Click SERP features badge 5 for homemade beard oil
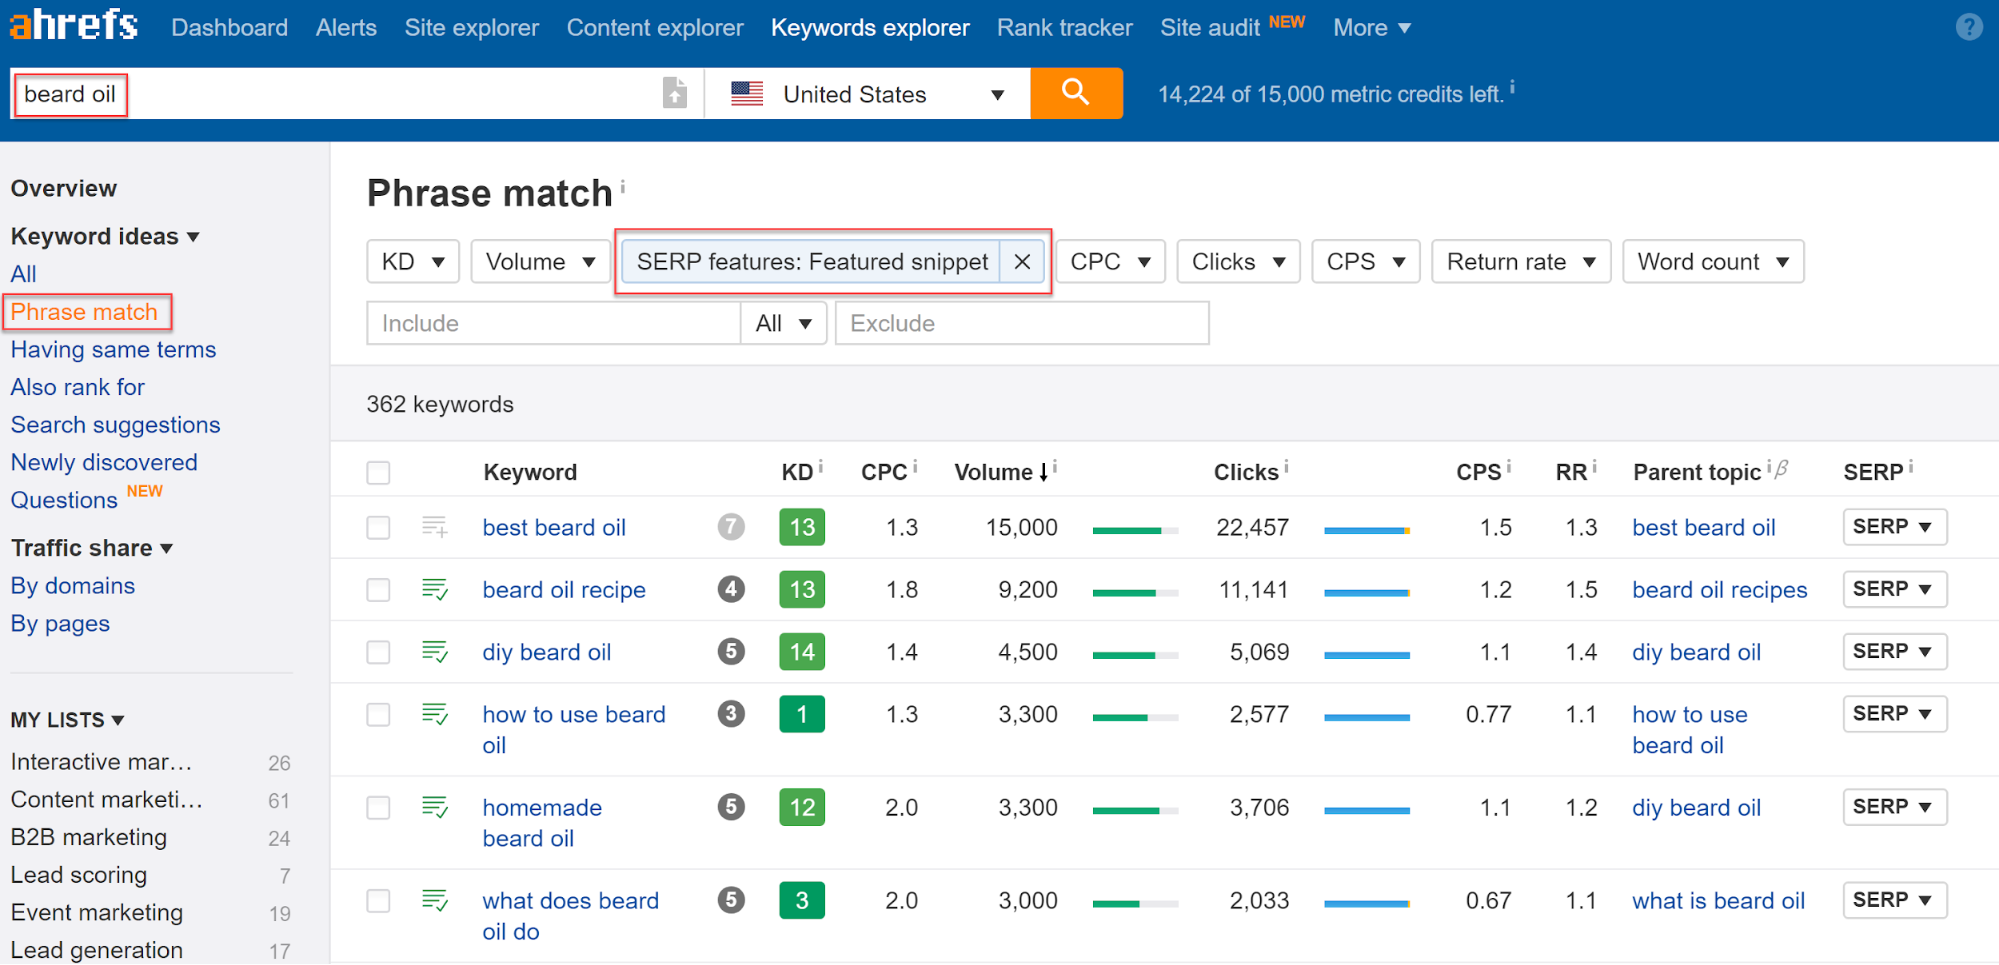The height and width of the screenshot is (965, 1999). pyautogui.click(x=731, y=807)
